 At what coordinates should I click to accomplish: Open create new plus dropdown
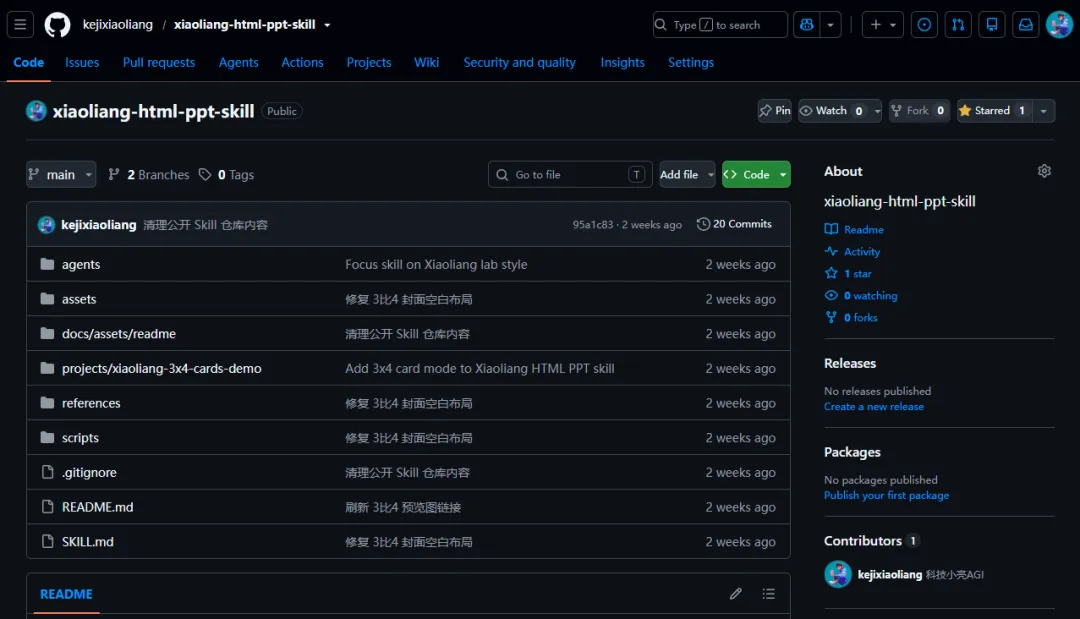pyautogui.click(x=882, y=25)
